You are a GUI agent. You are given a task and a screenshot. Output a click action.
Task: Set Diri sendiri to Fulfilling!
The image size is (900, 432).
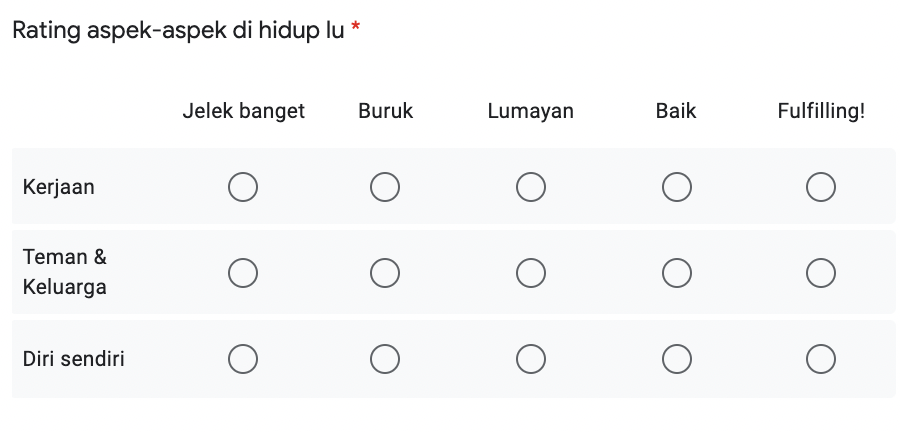[821, 358]
